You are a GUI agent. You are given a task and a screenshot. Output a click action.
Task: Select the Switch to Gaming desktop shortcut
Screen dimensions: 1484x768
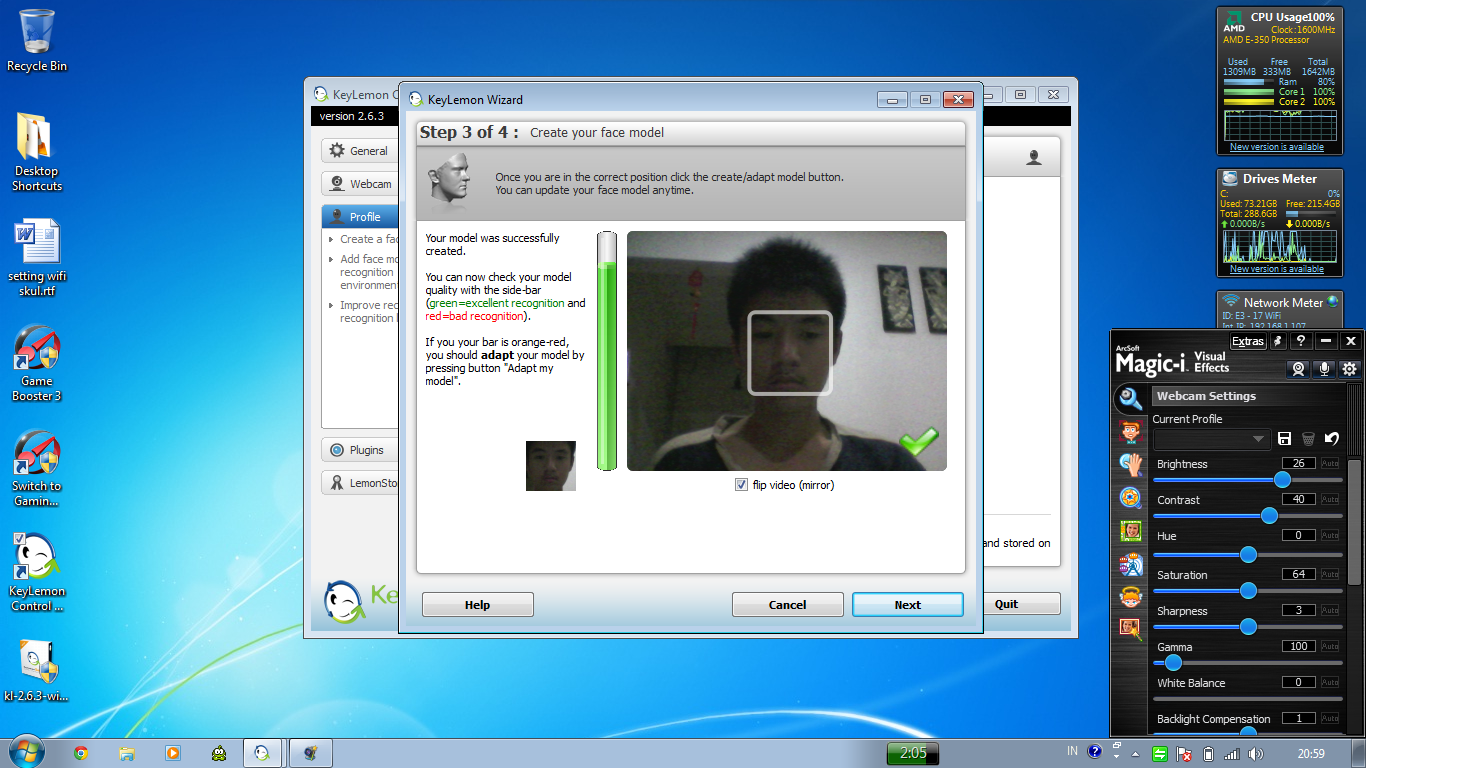[x=37, y=468]
